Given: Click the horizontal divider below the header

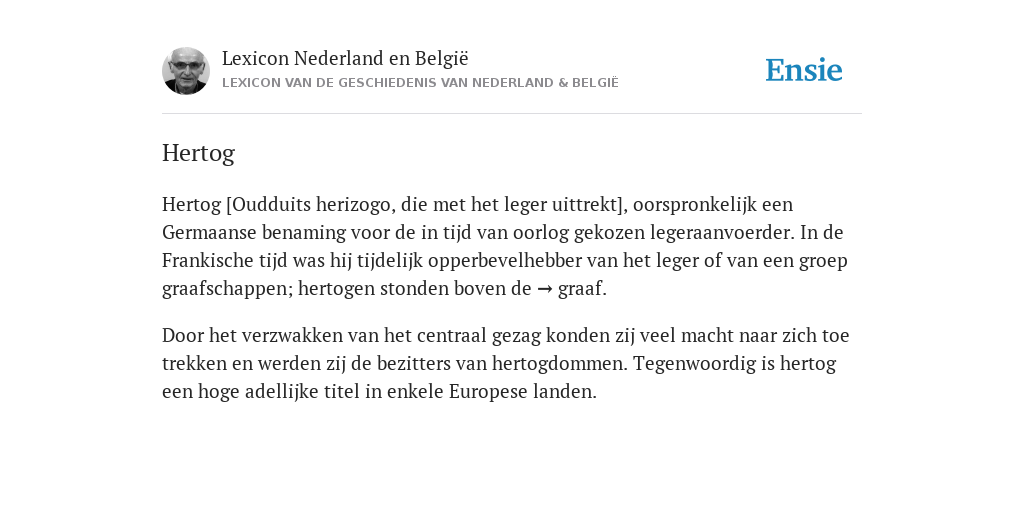Looking at the screenshot, I should click(x=512, y=114).
